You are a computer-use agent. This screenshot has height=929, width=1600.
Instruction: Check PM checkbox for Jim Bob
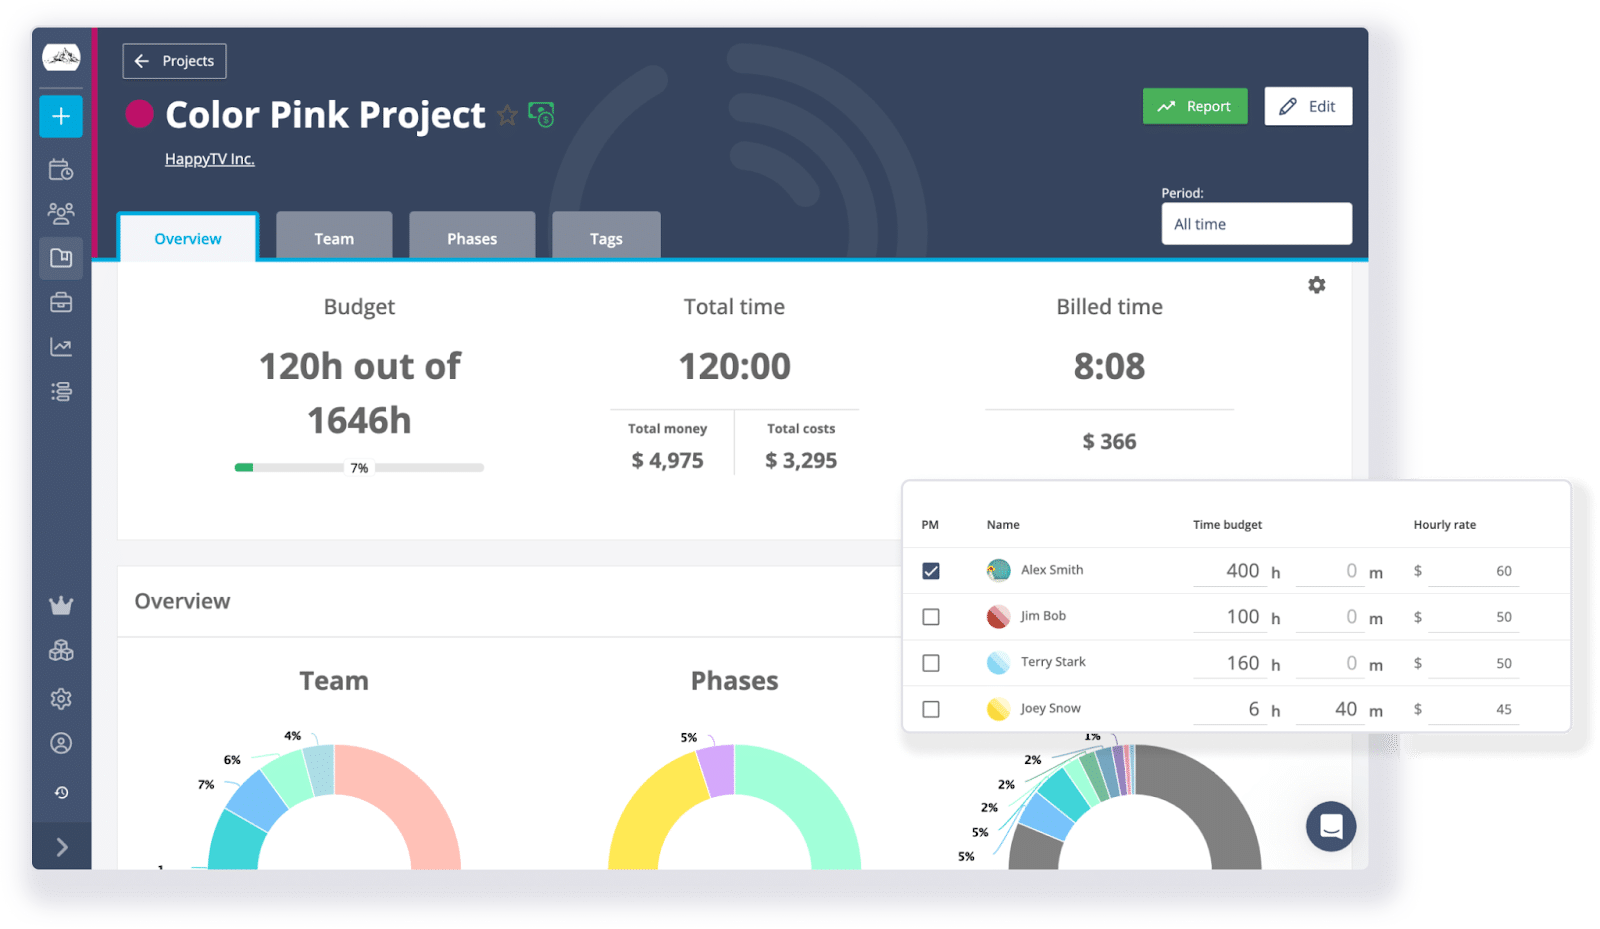pos(931,617)
